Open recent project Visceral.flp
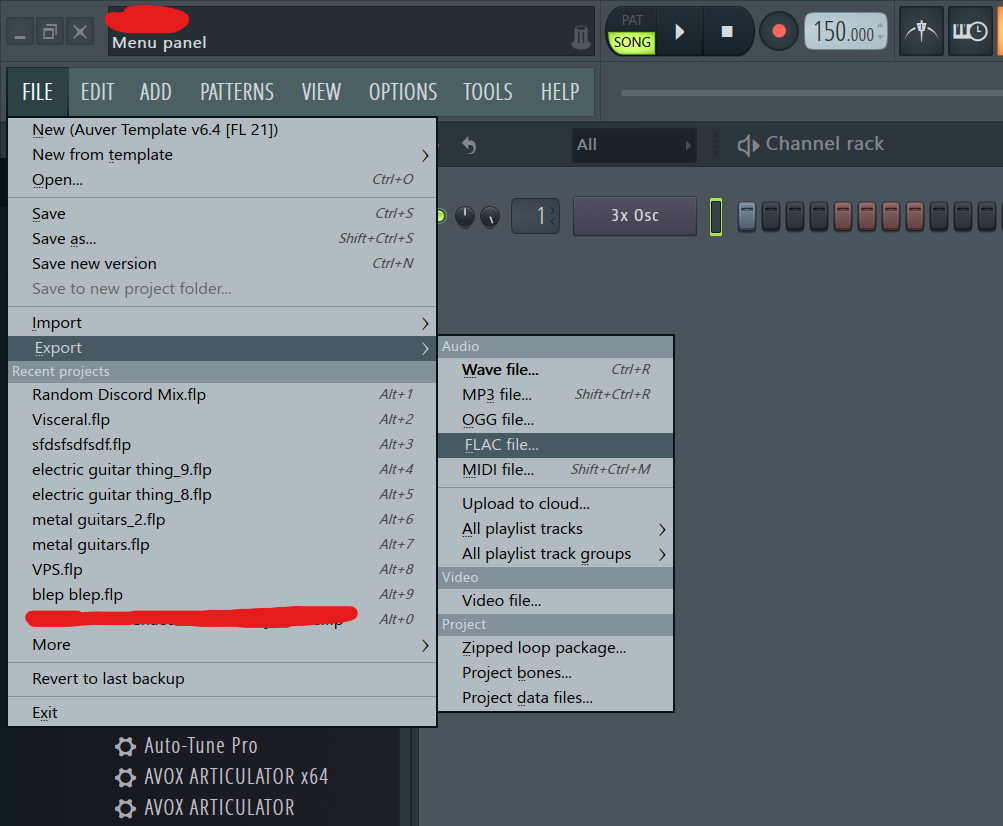This screenshot has width=1003, height=826. tap(223, 420)
